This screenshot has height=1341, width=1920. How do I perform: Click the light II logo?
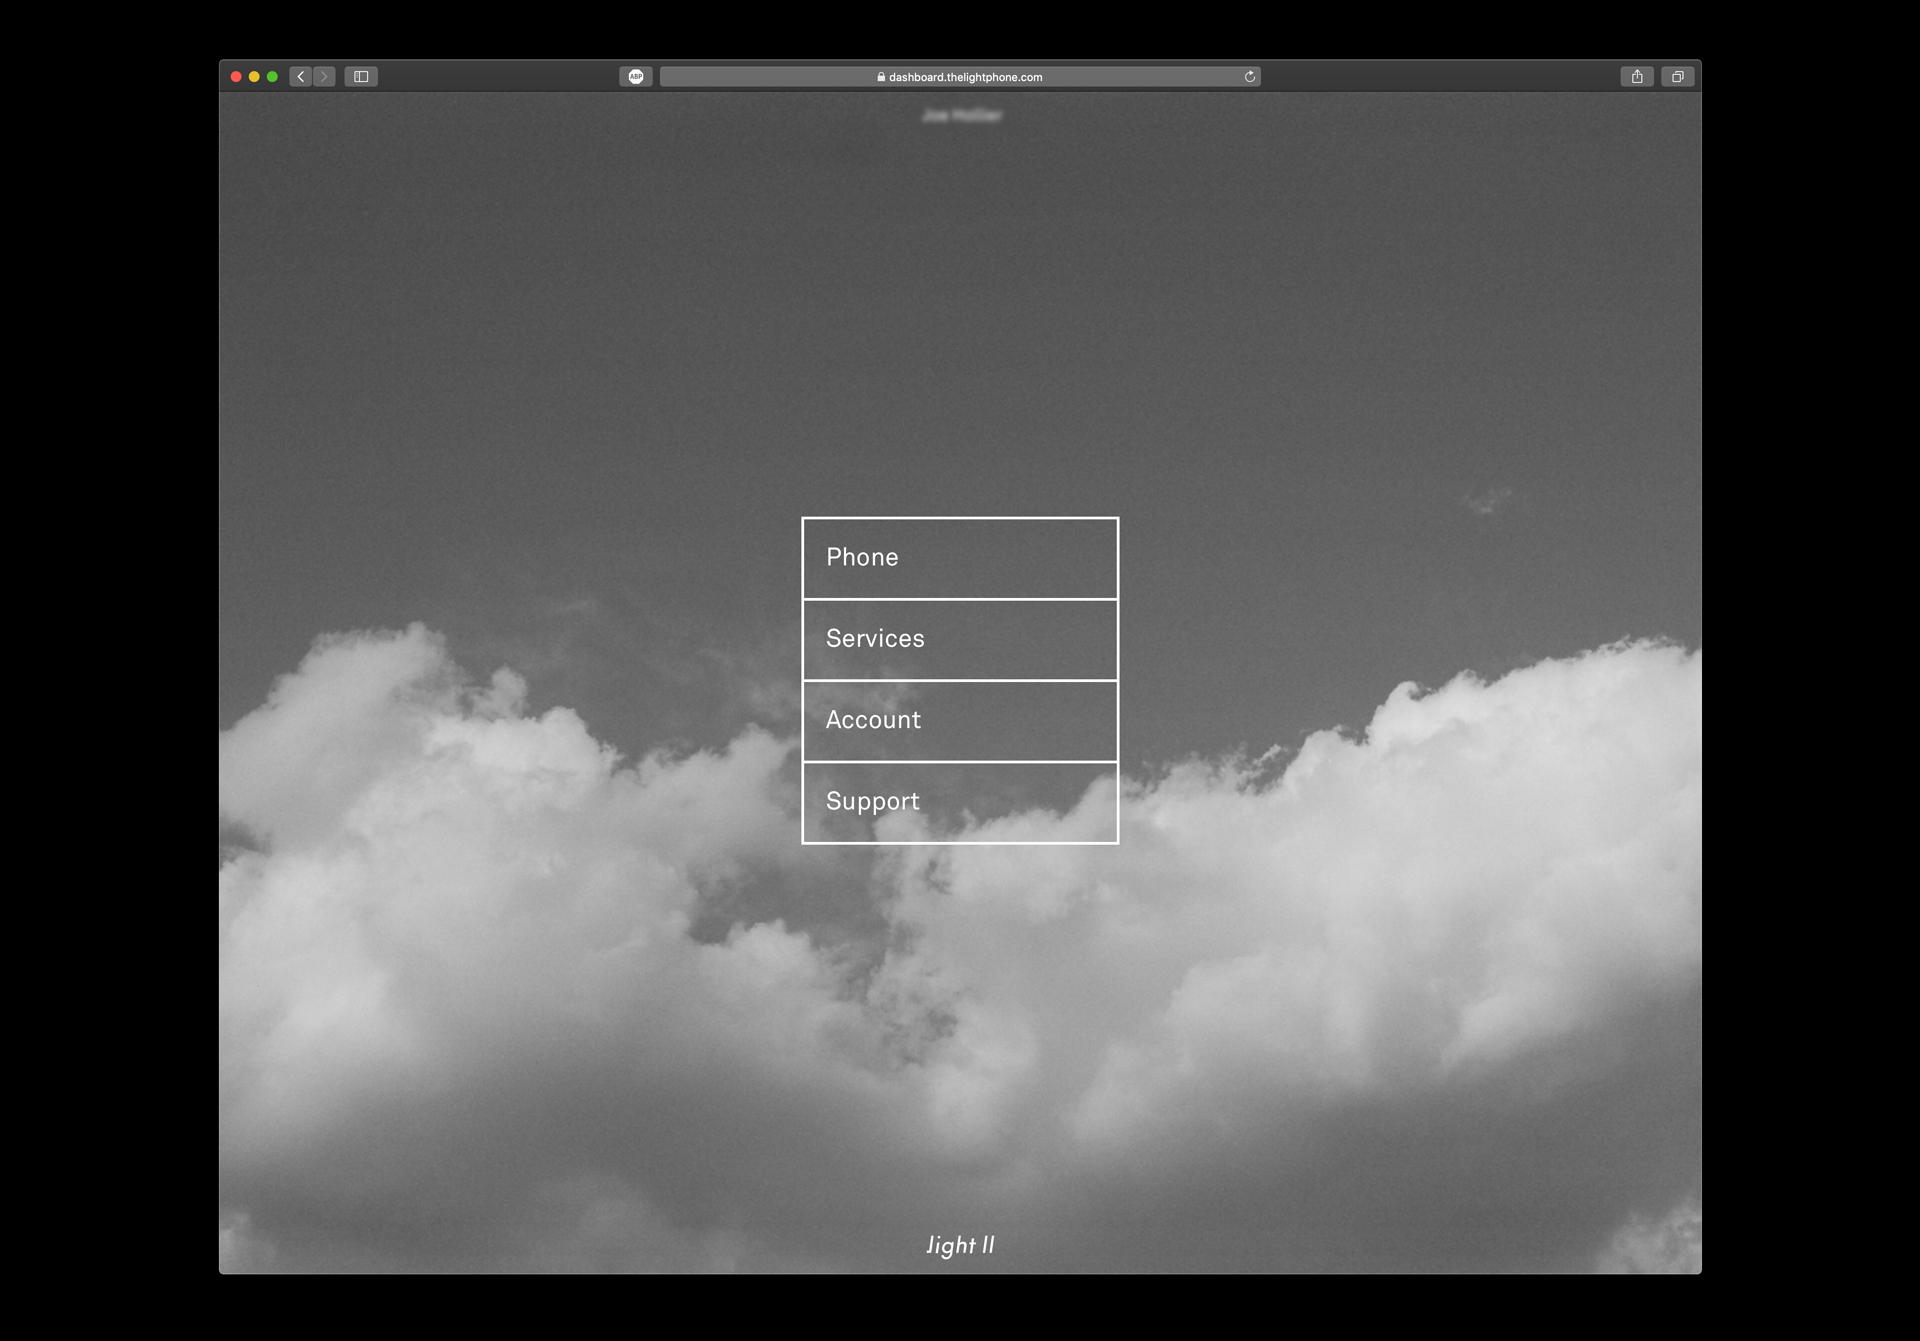[x=960, y=1245]
